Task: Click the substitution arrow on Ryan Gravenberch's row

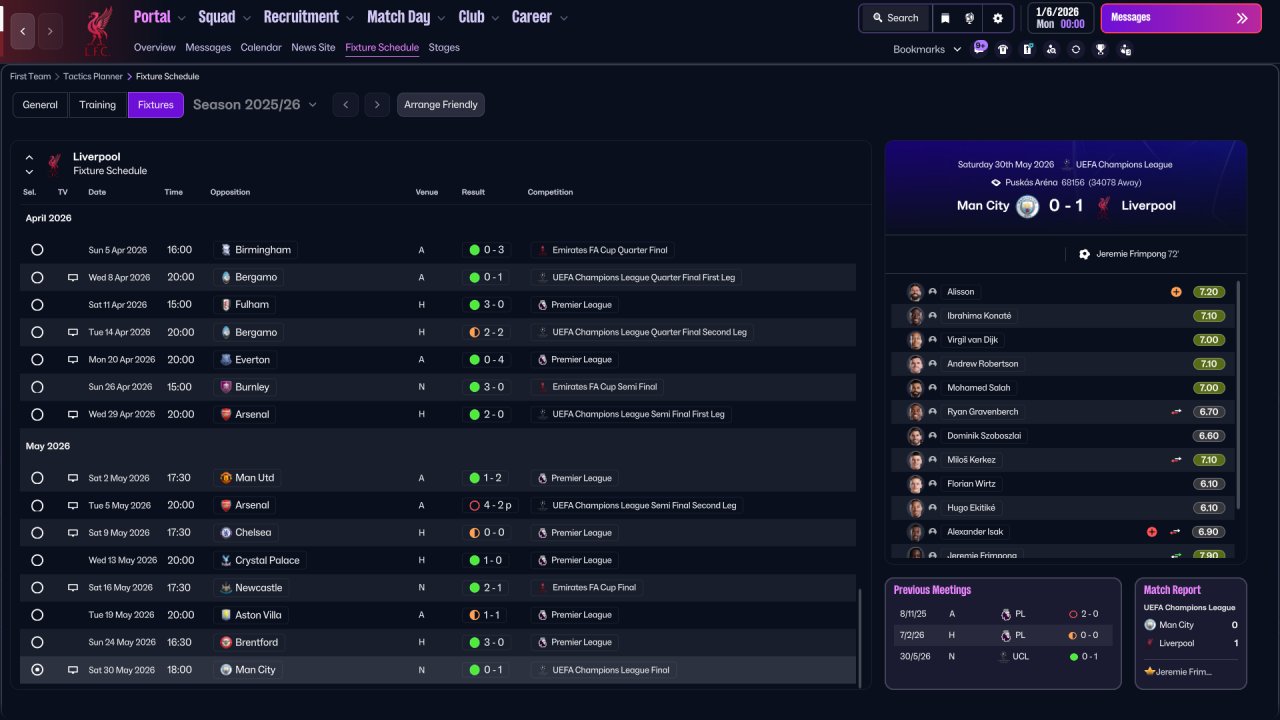Action: coord(1176,412)
